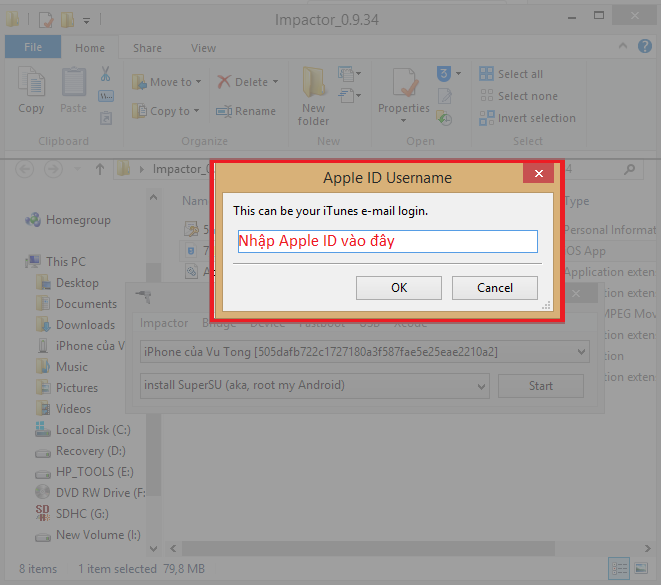Viewport: 661px width, 585px height.
Task: Click Start button in Impactor window
Action: [x=541, y=386]
